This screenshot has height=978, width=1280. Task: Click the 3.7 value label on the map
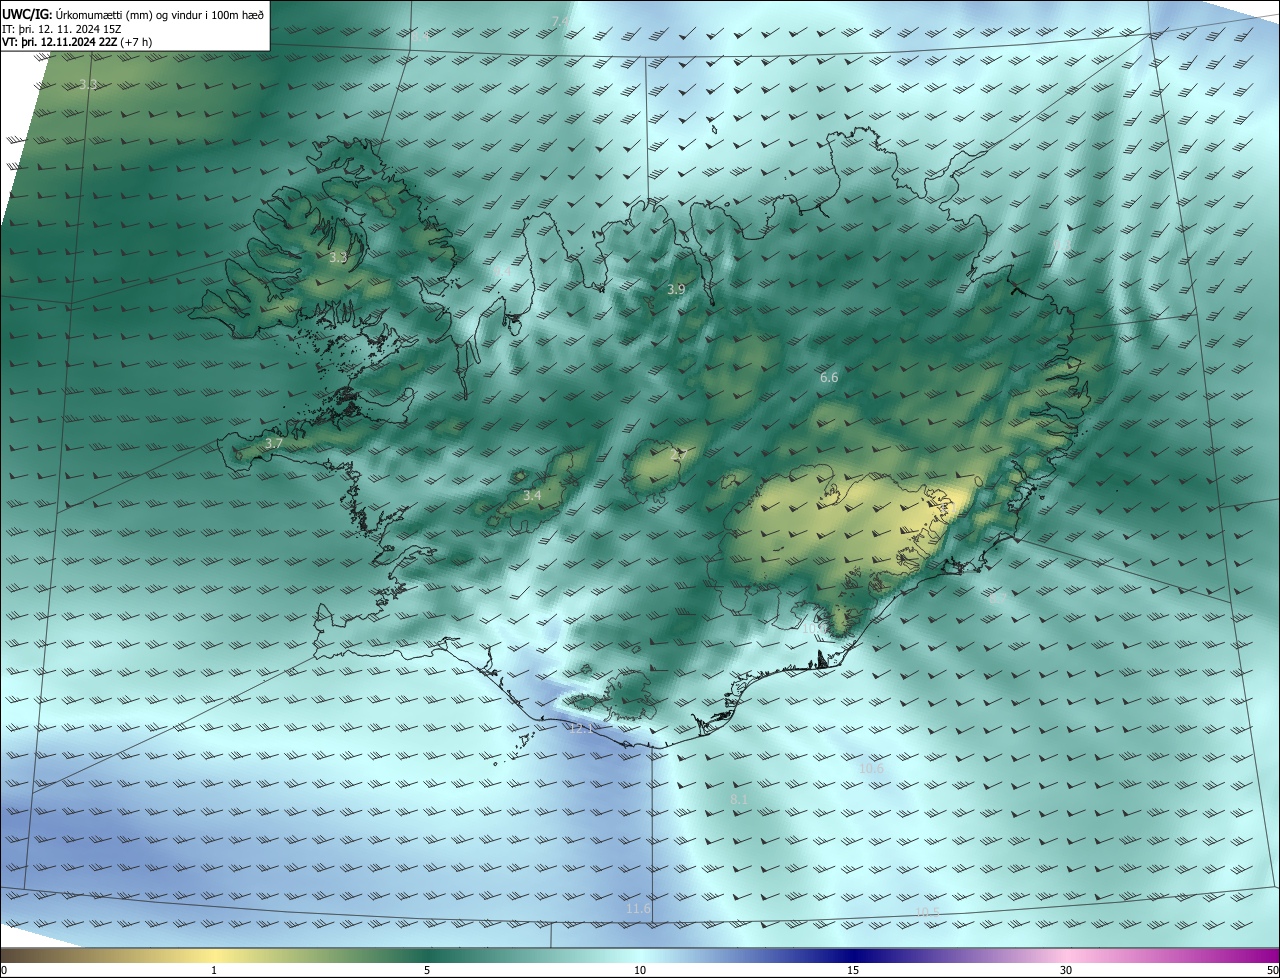click(x=275, y=442)
